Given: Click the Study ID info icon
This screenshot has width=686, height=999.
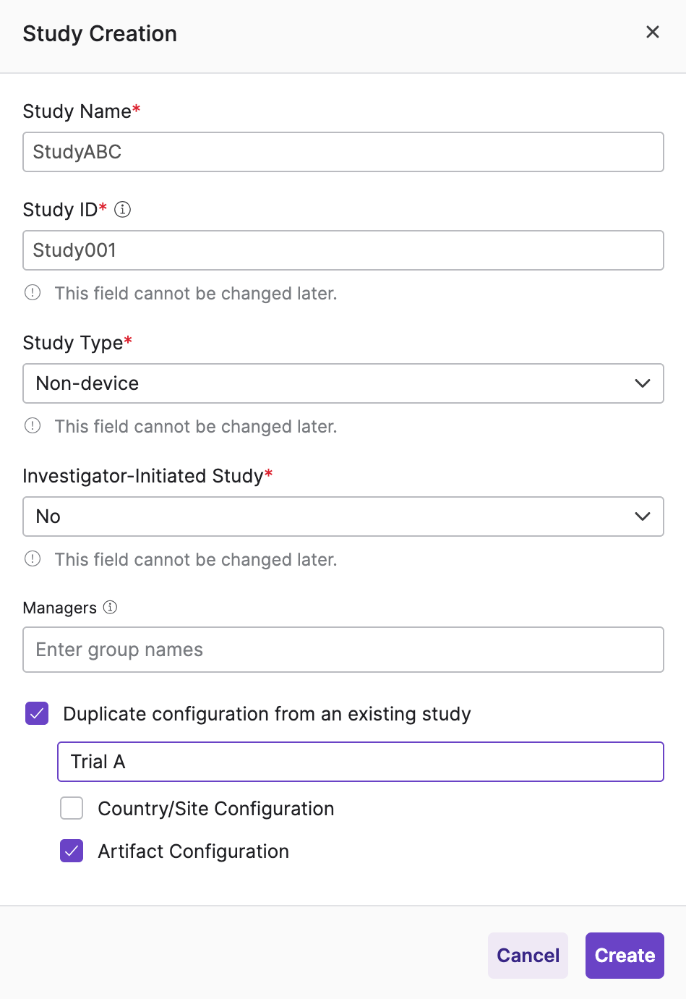Looking at the screenshot, I should click(x=122, y=210).
